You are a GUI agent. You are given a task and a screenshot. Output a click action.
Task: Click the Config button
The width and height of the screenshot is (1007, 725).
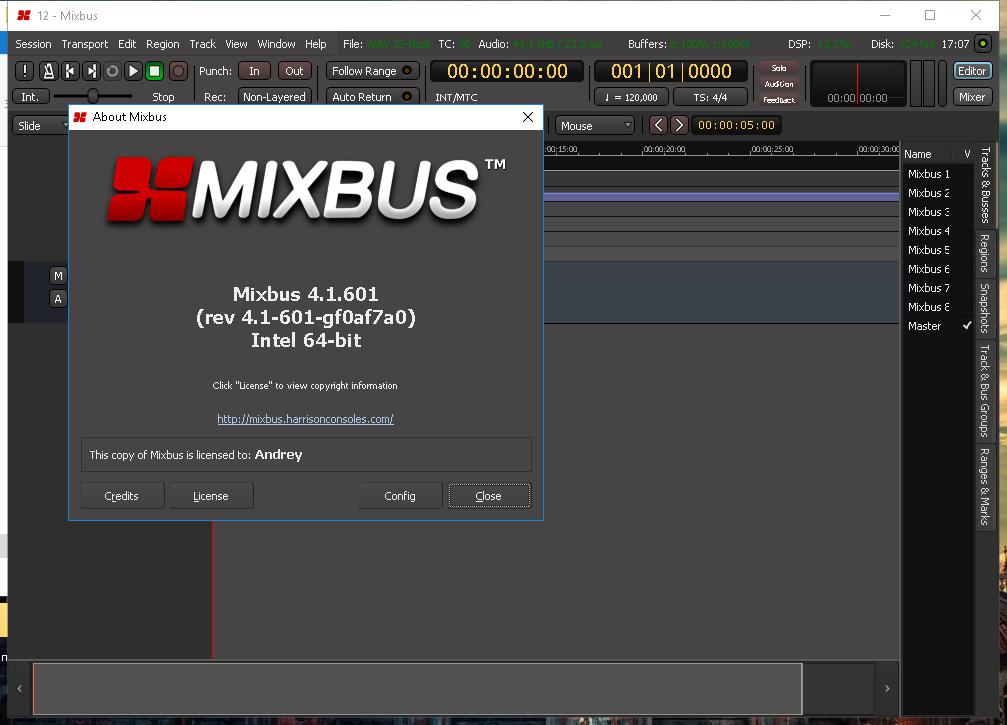pos(399,496)
